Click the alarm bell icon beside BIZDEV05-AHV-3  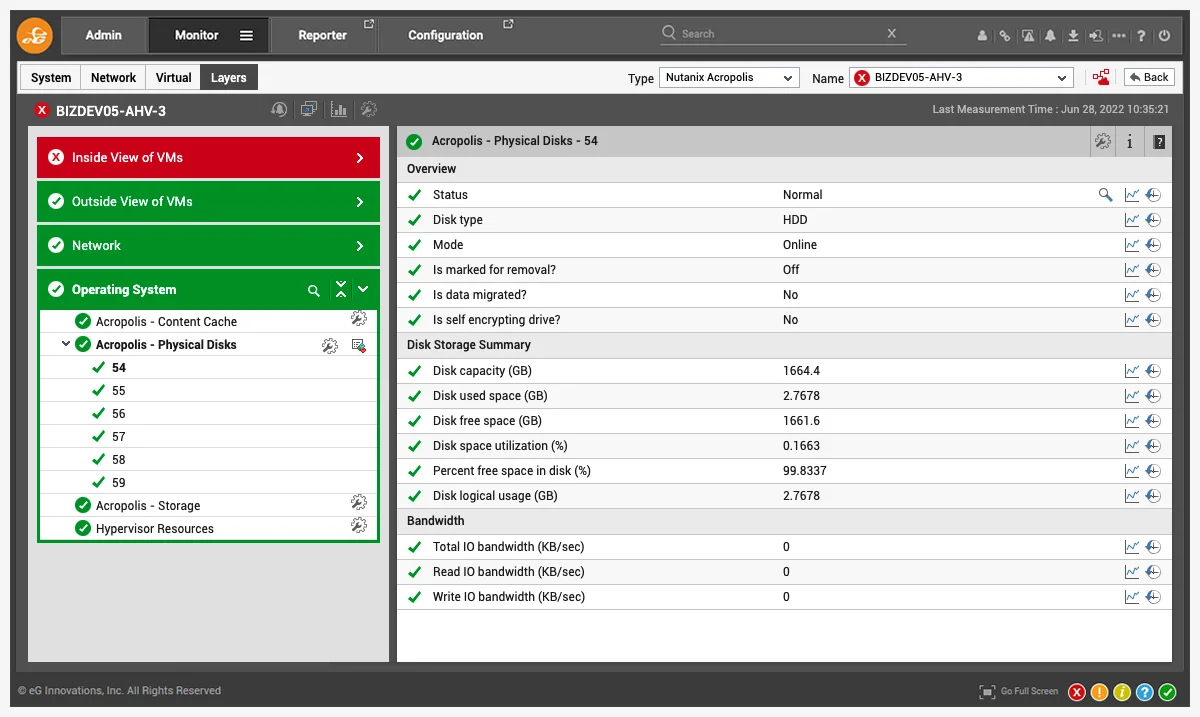click(x=279, y=109)
